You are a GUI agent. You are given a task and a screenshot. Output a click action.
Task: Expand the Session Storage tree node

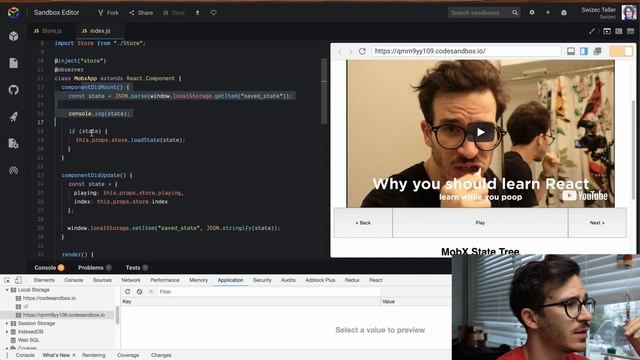[x=7, y=323]
